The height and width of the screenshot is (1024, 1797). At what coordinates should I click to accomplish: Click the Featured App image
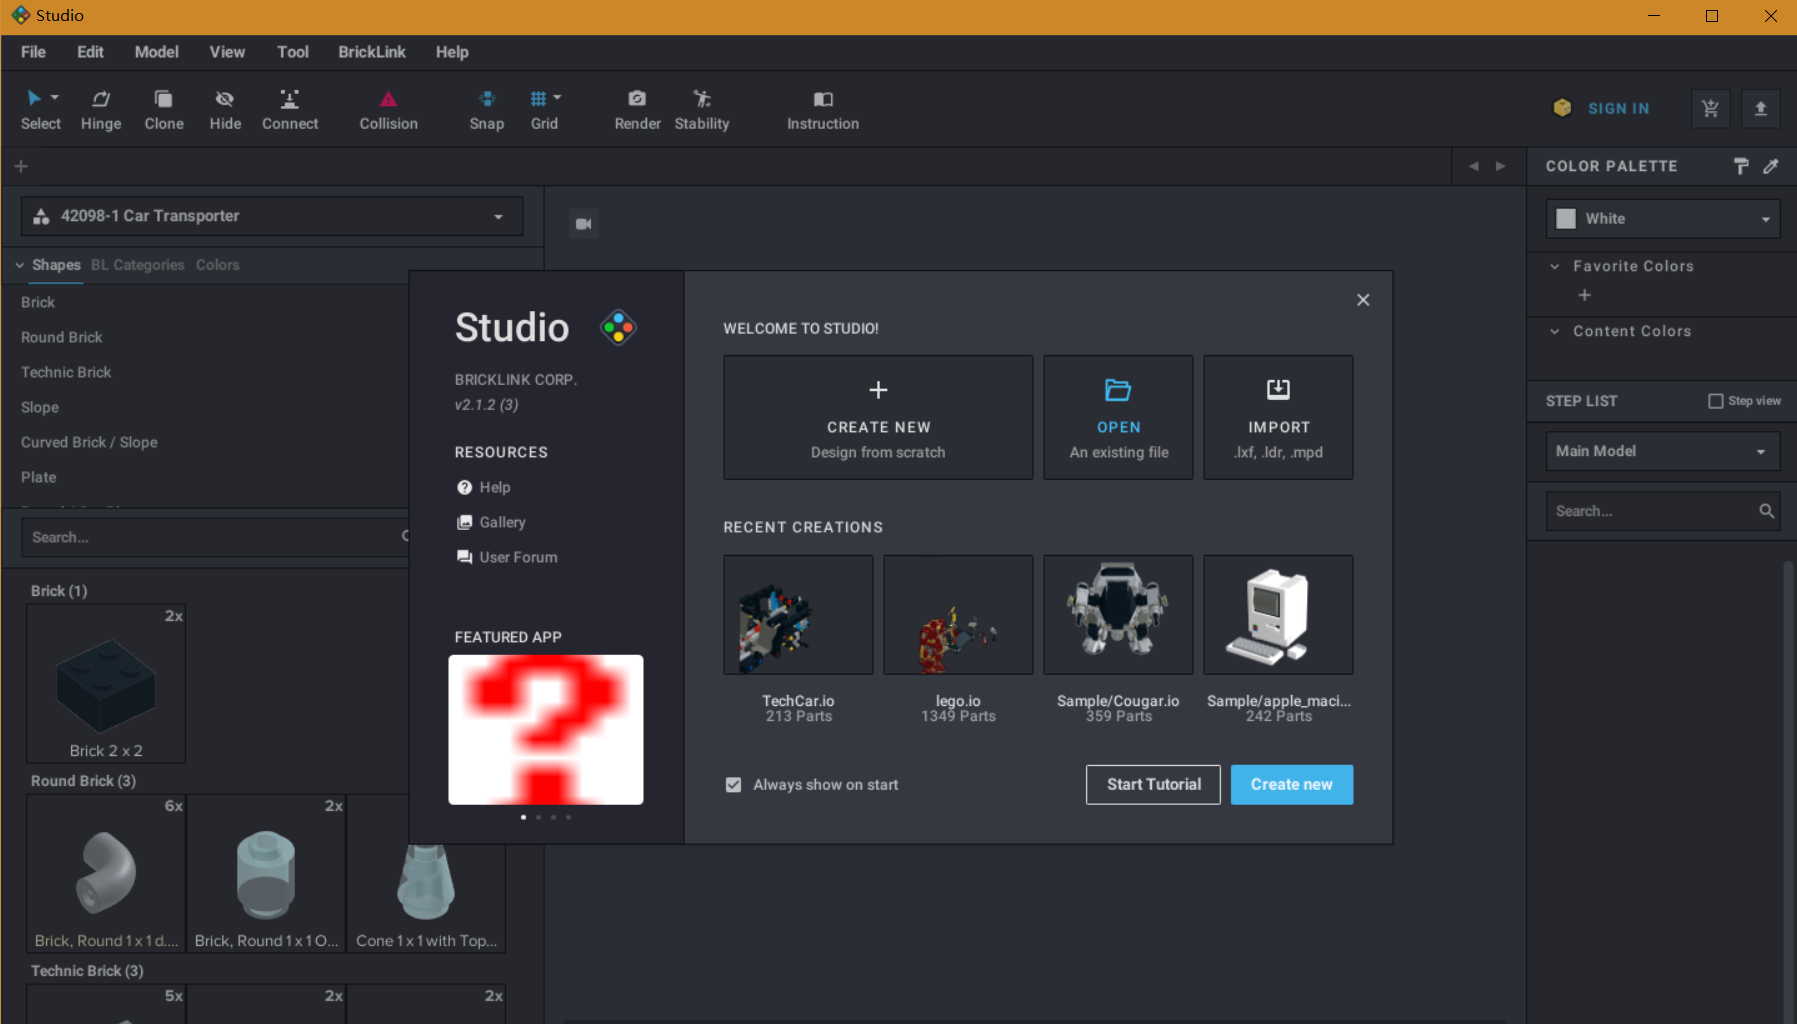coord(546,730)
